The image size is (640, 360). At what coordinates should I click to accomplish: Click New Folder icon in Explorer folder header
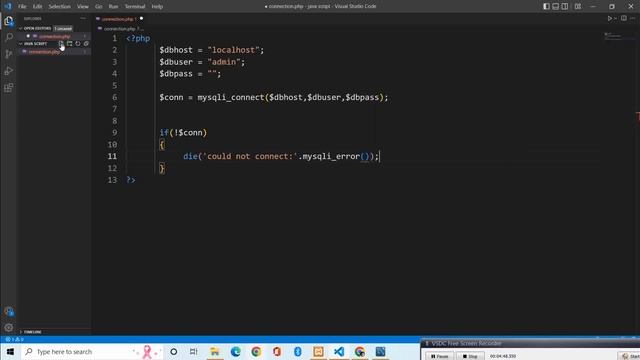tap(69, 44)
